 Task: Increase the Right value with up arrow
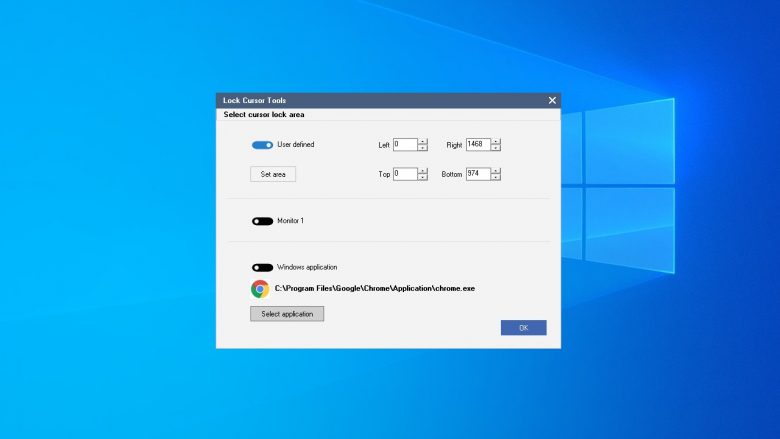pyautogui.click(x=496, y=142)
